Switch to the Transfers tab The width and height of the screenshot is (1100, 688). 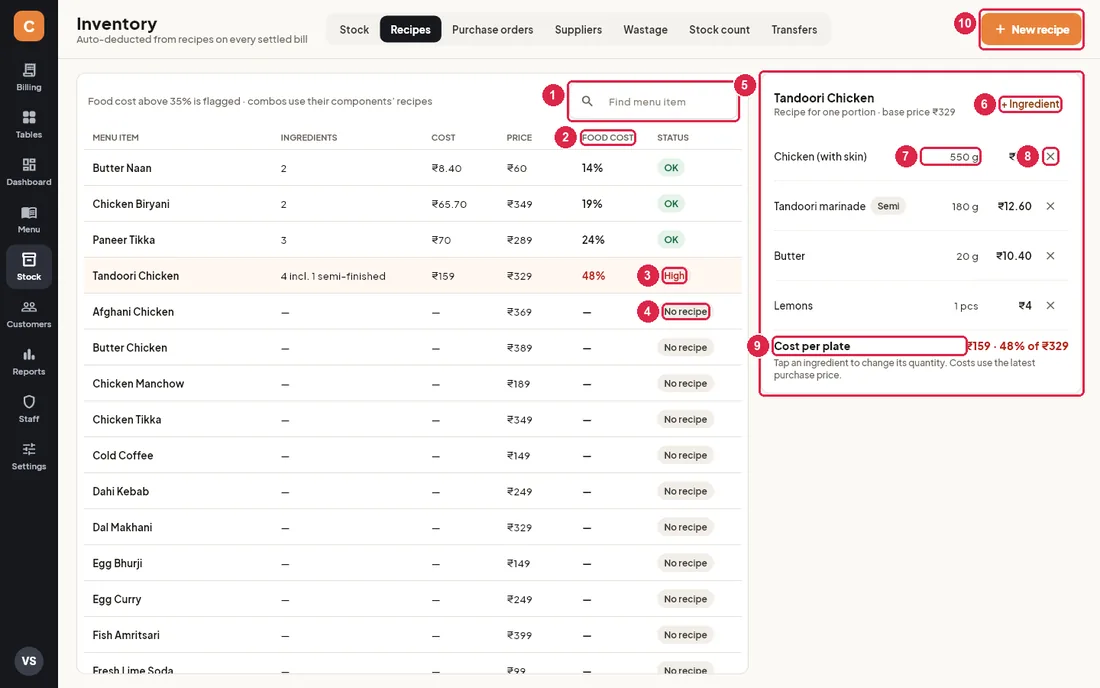click(794, 29)
